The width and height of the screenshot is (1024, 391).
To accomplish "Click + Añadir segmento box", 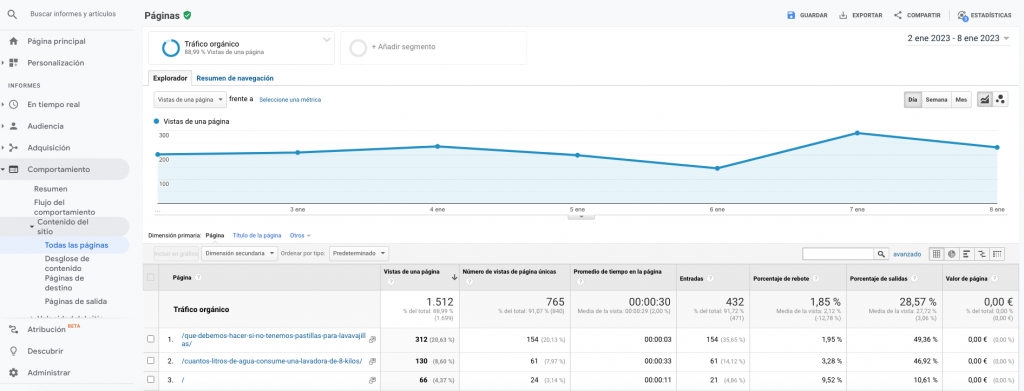I will pyautogui.click(x=434, y=48).
